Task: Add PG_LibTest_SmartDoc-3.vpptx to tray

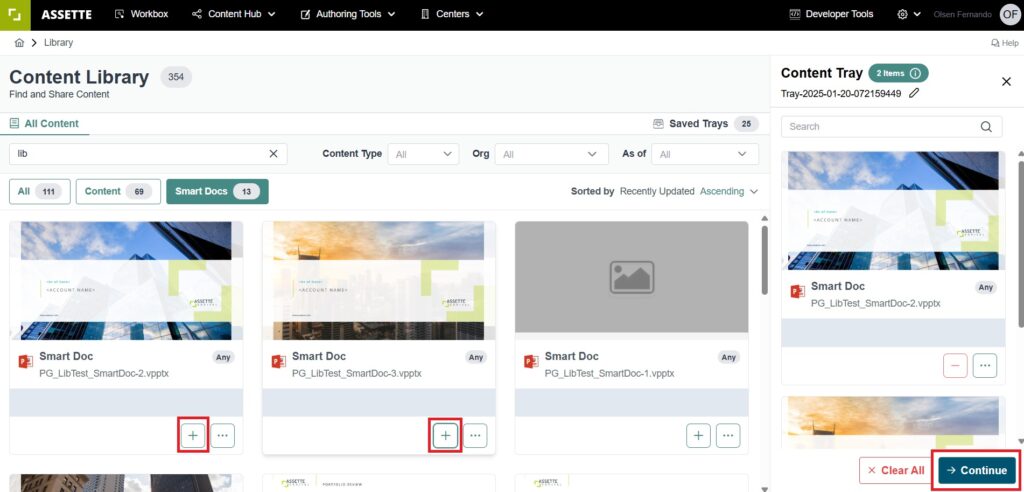Action: click(x=445, y=435)
